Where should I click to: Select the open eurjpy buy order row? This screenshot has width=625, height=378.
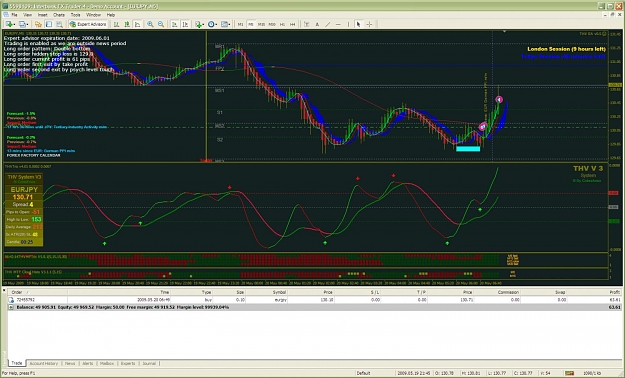314,299
